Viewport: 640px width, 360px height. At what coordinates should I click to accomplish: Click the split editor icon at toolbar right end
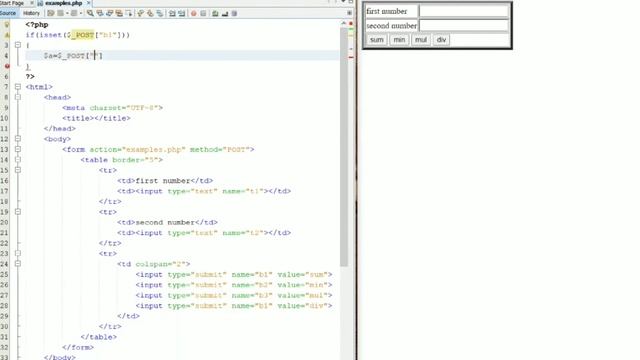click(349, 13)
